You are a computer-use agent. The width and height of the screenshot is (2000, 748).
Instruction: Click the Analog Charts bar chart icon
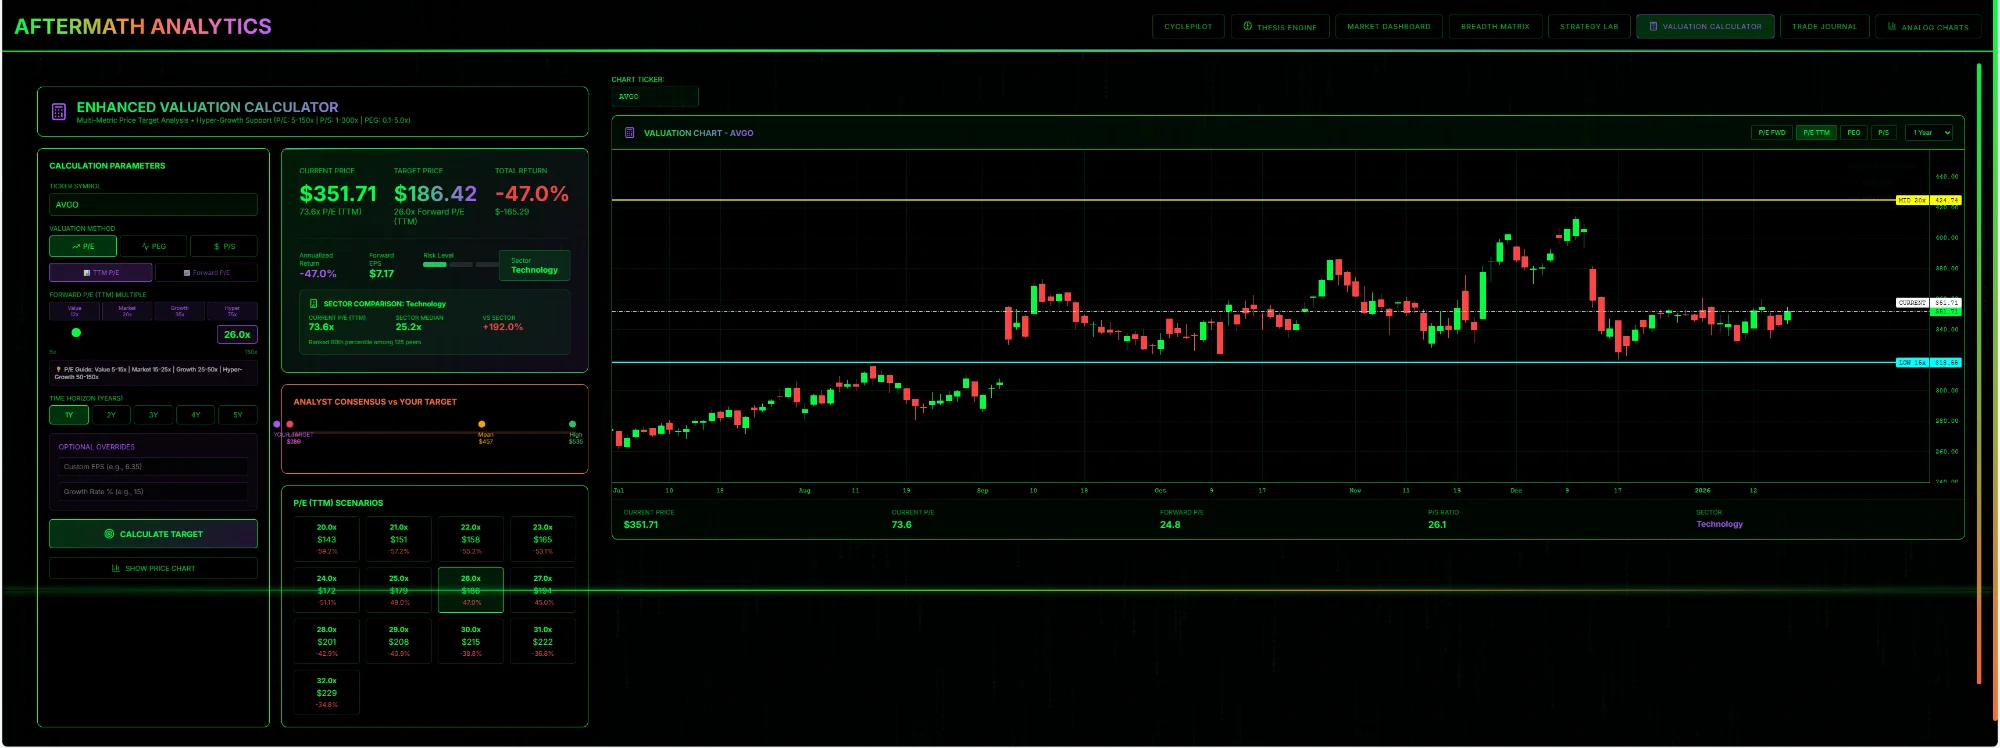point(1892,26)
